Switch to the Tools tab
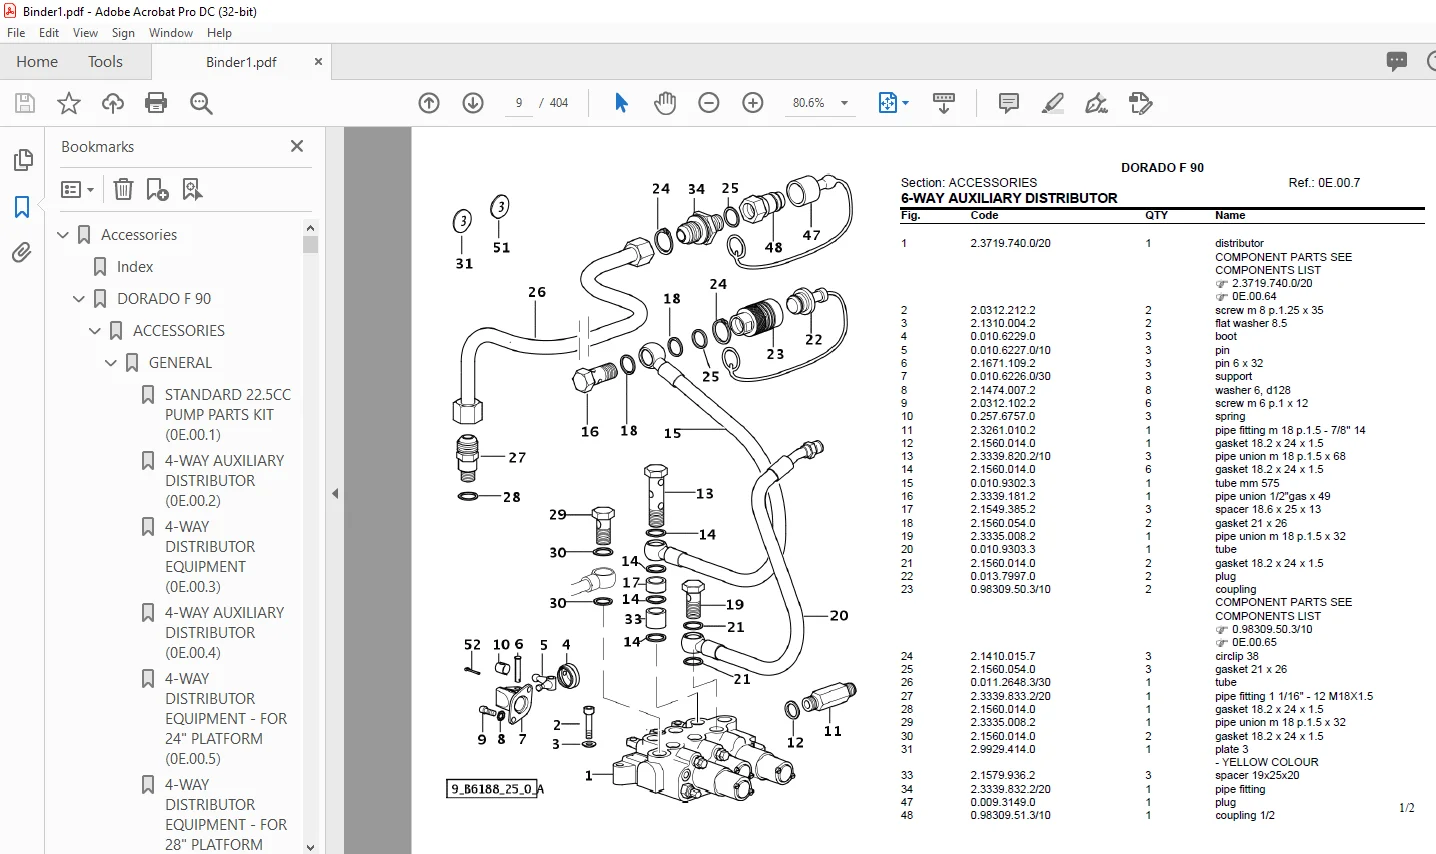 (x=105, y=62)
